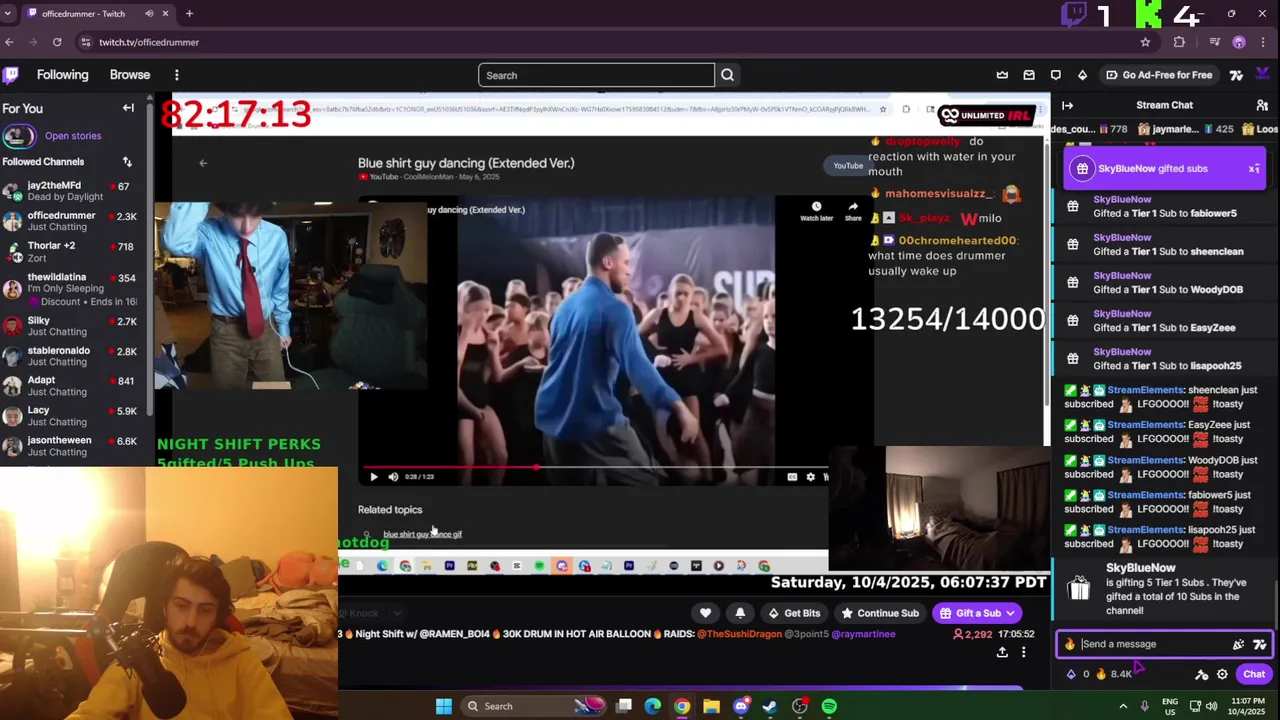This screenshot has height=720, width=1280.
Task: Collapse the Stream Chat panel
Action: pyautogui.click(x=1067, y=105)
